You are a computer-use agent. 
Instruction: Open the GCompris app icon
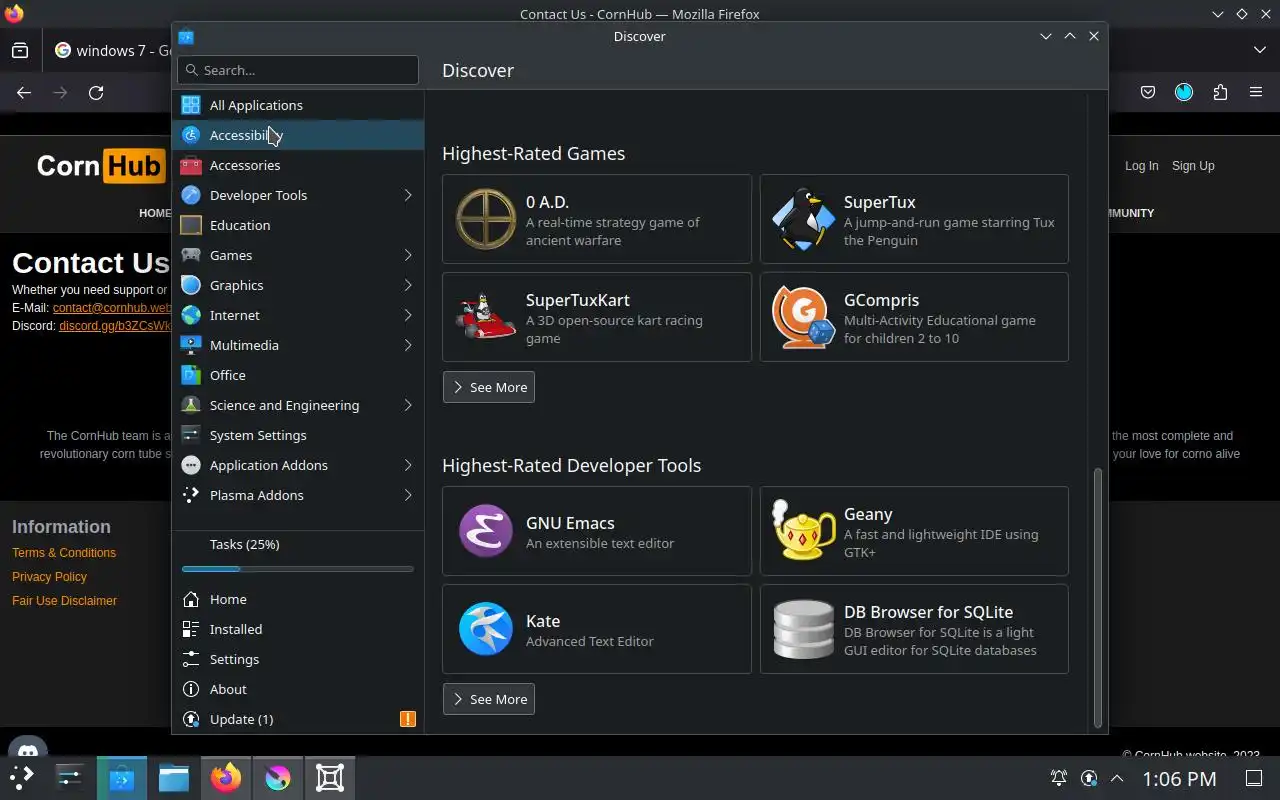[x=803, y=317]
